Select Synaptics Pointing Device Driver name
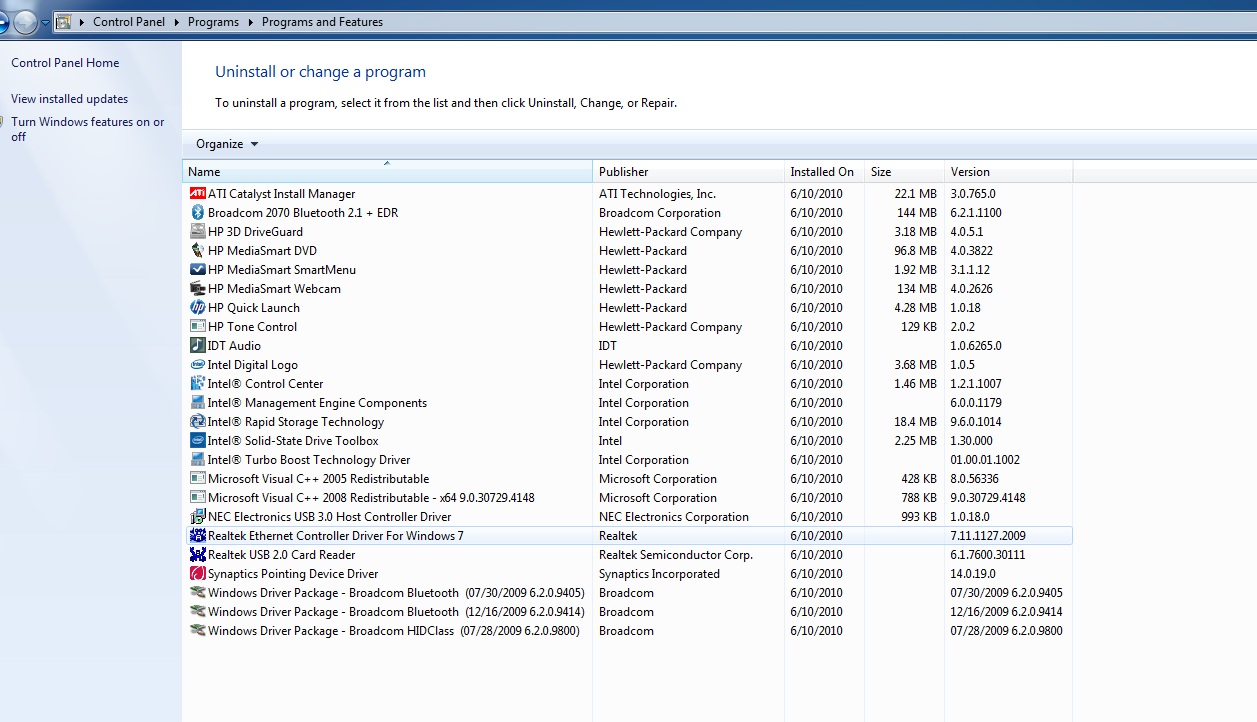 pos(293,574)
